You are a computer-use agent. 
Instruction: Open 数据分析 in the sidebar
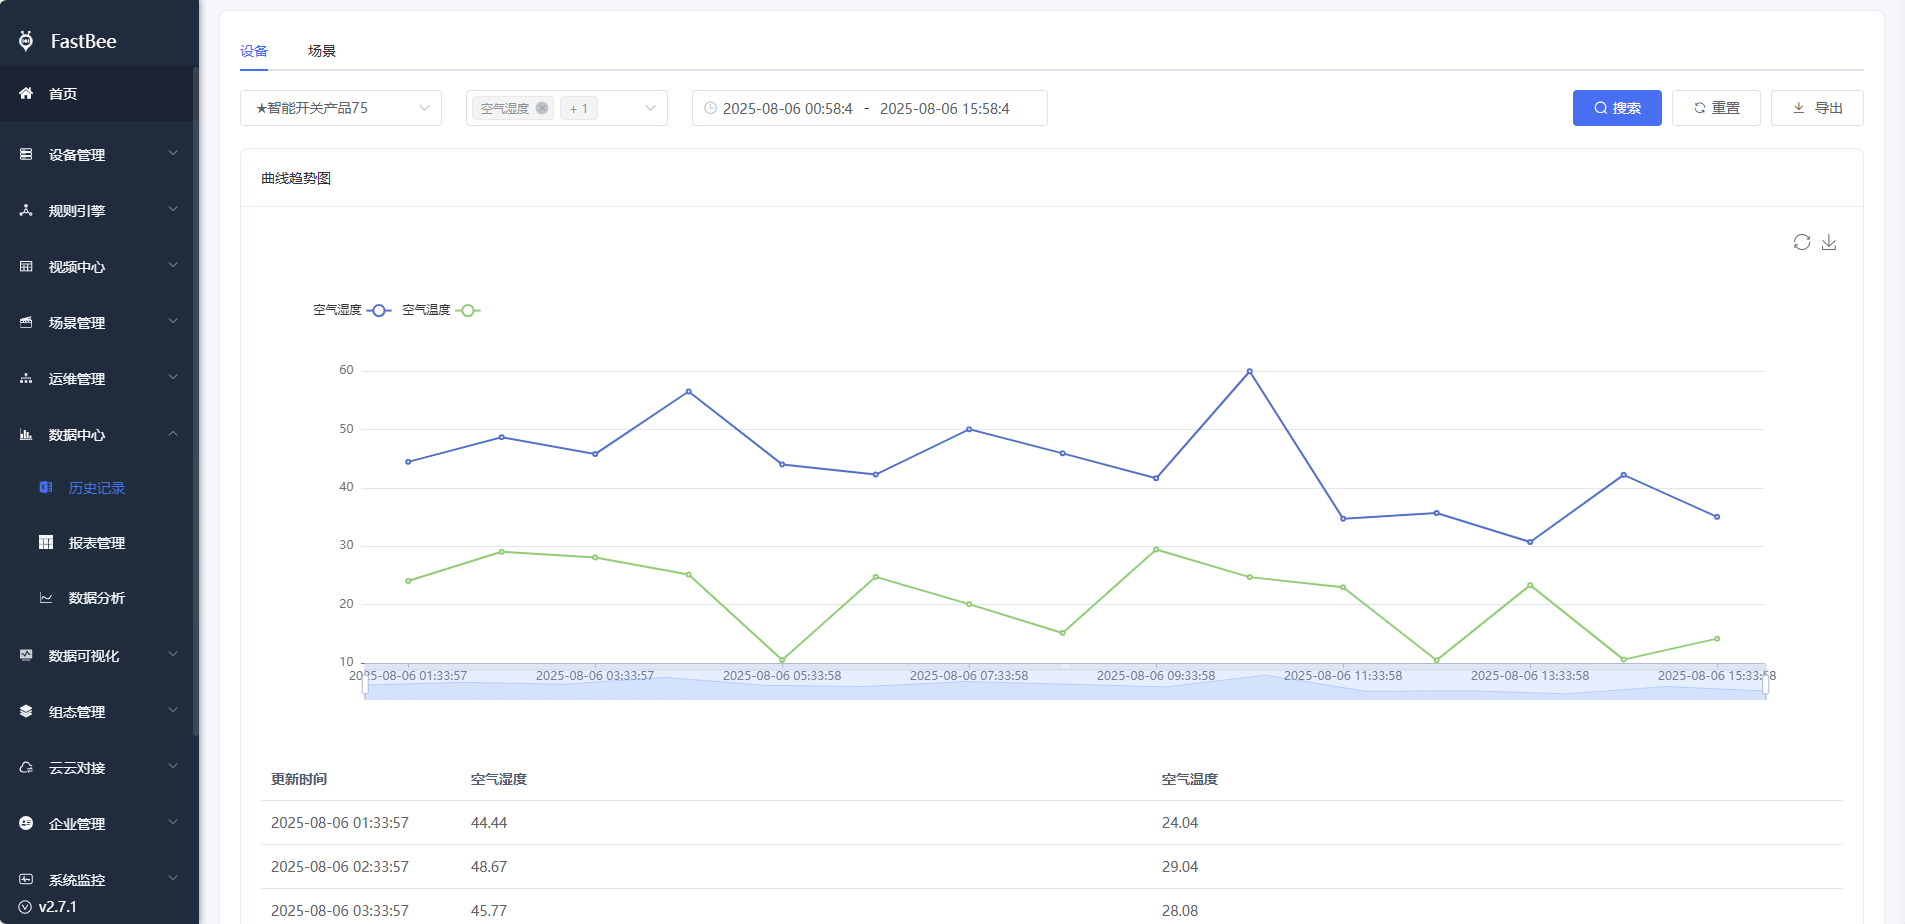[96, 598]
